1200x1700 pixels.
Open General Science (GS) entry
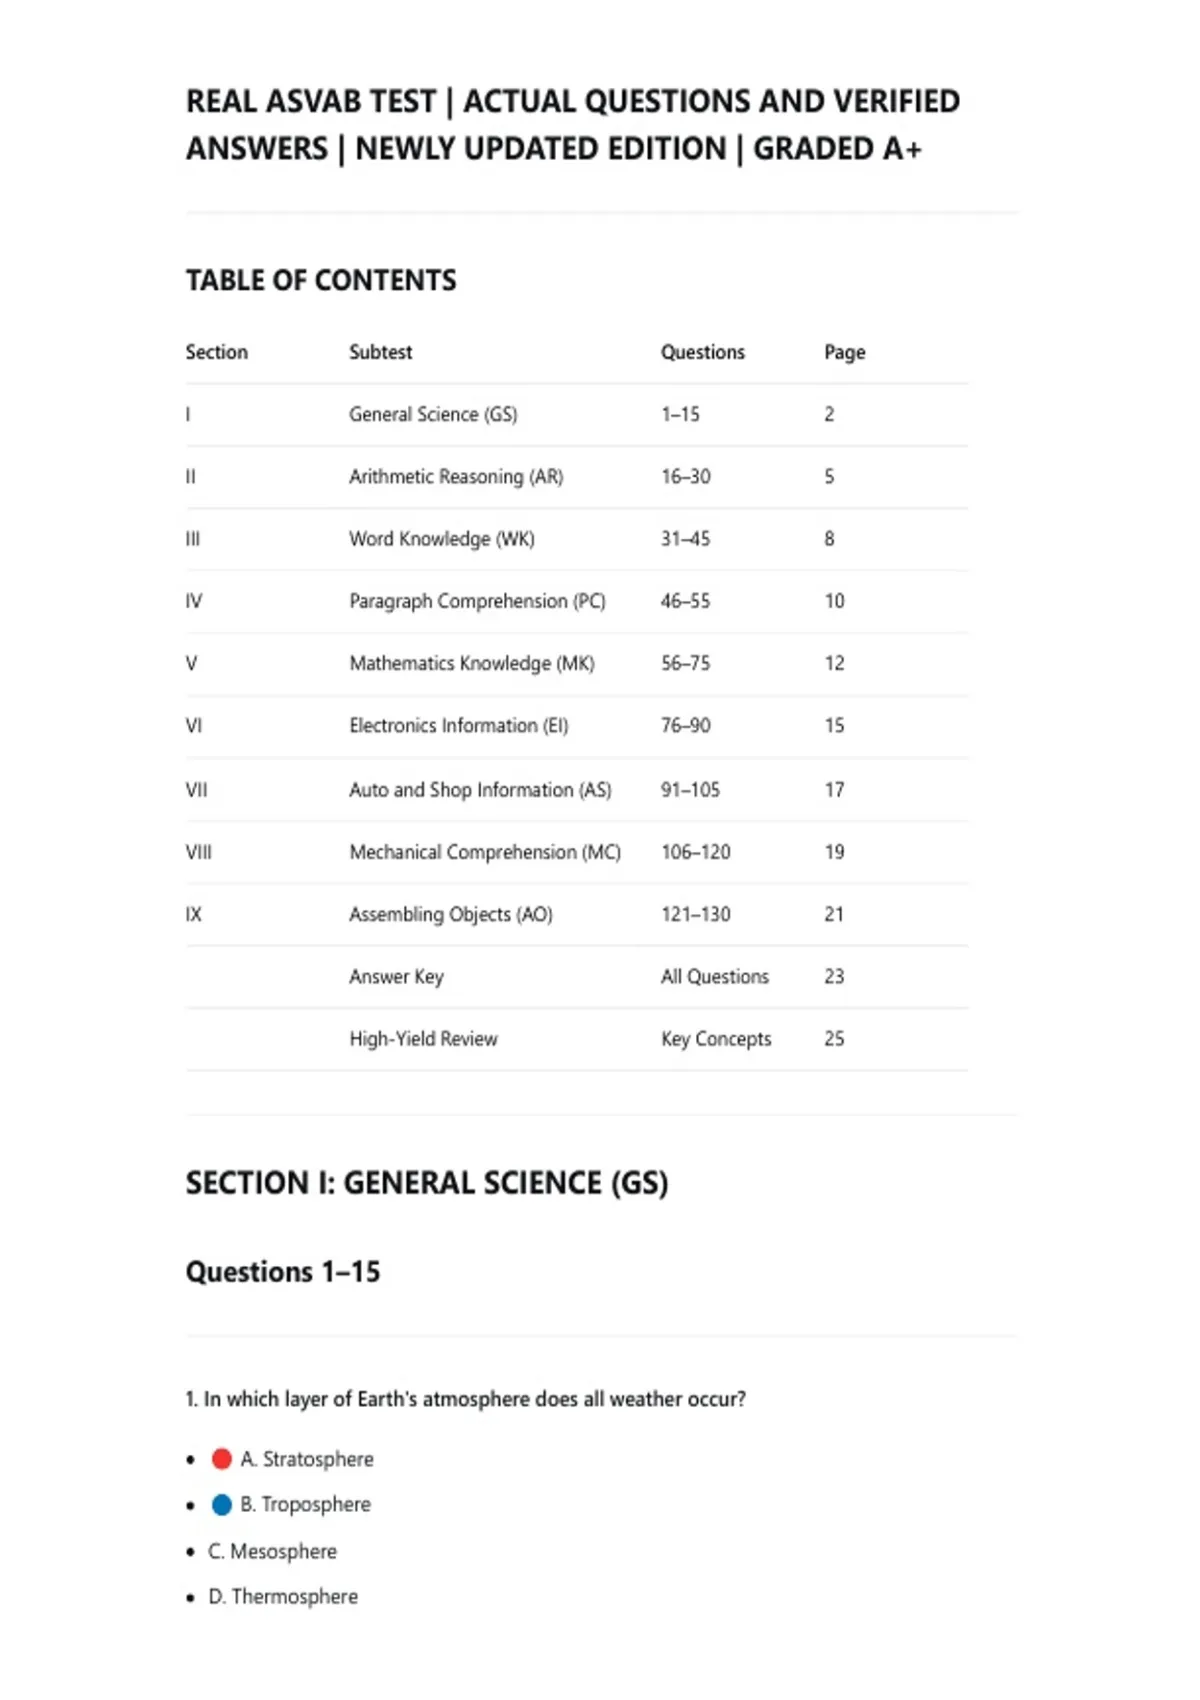pyautogui.click(x=433, y=414)
